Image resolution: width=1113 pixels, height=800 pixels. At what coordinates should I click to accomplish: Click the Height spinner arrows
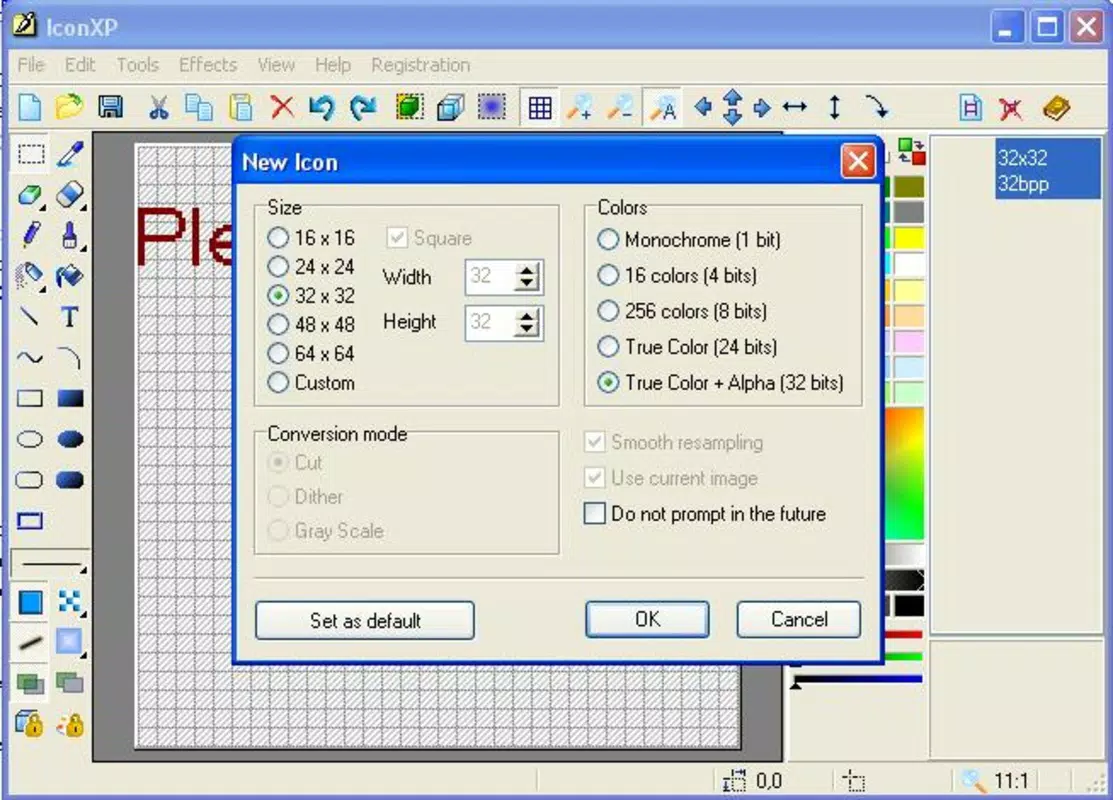[527, 323]
